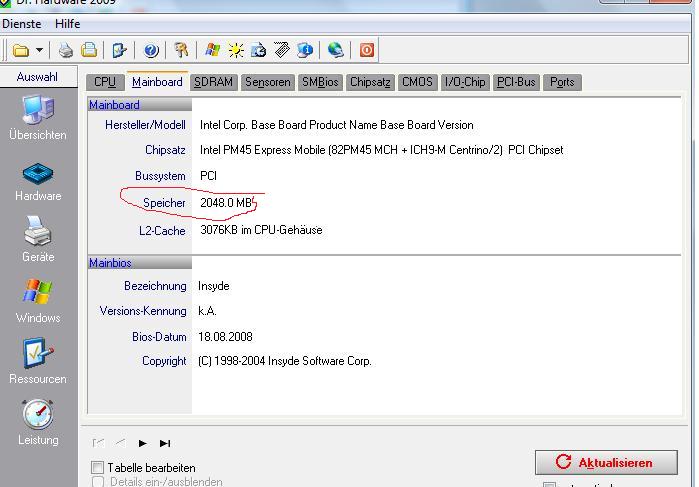The width and height of the screenshot is (699, 487).
Task: Open the Ressourcen sidebar section
Action: [38, 362]
